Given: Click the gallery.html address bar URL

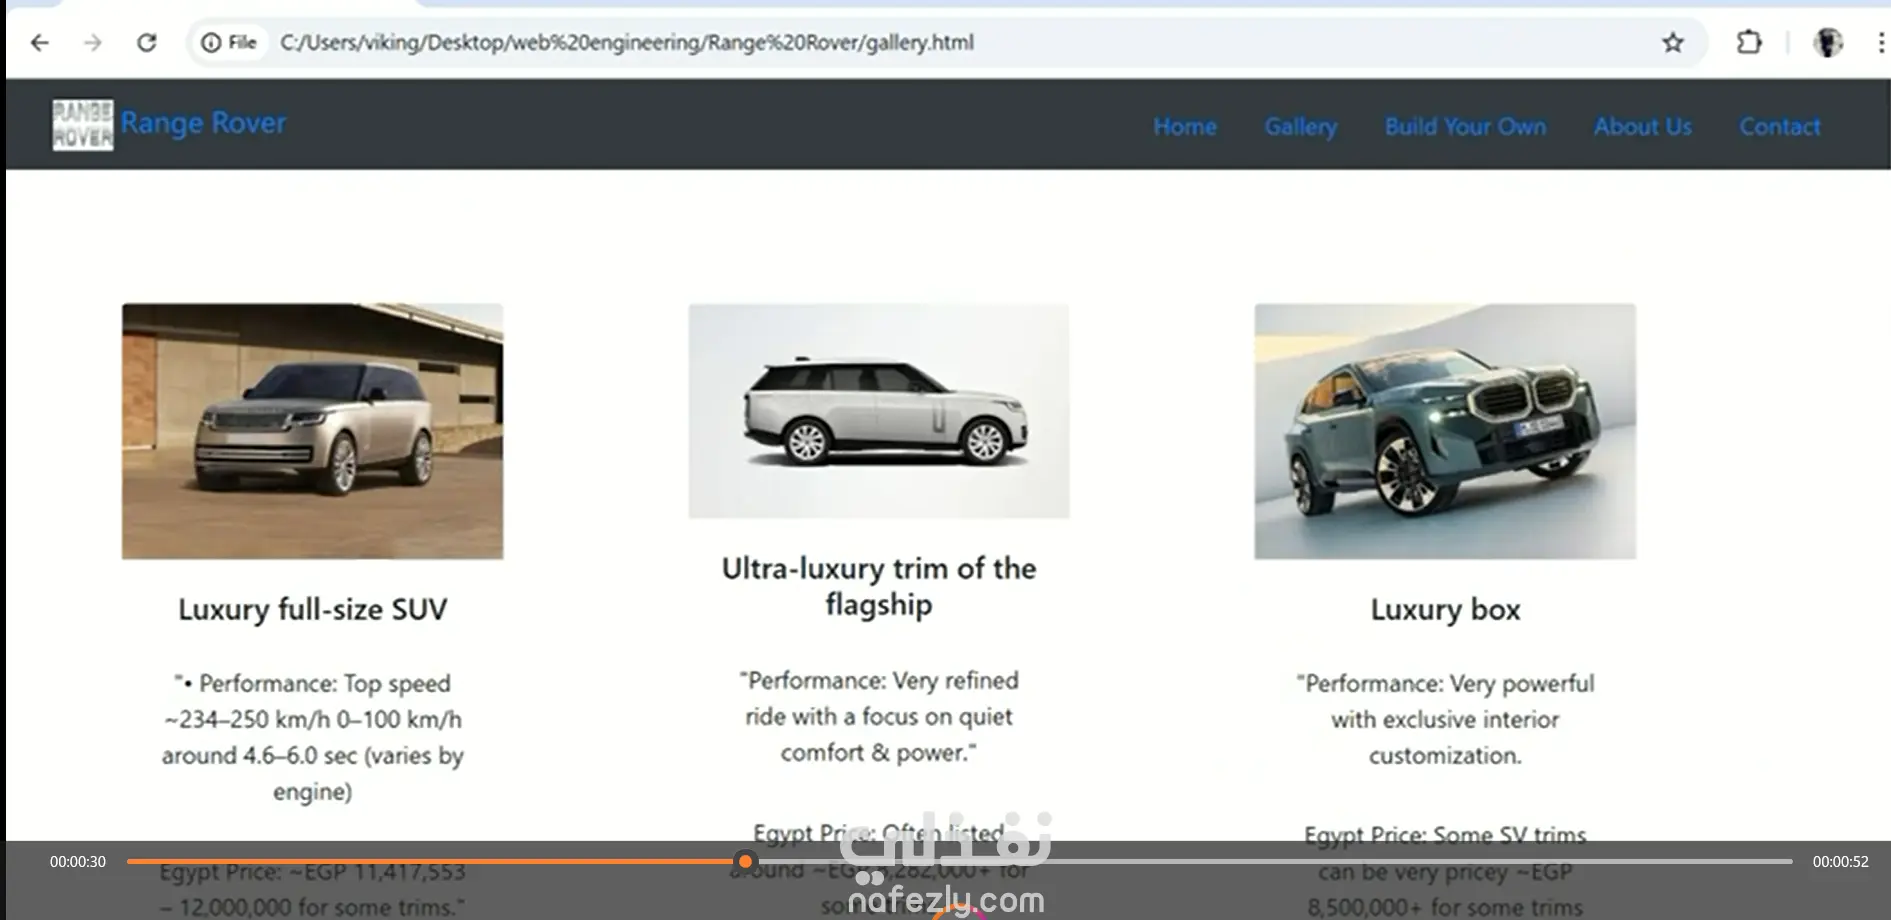Looking at the screenshot, I should [x=627, y=43].
